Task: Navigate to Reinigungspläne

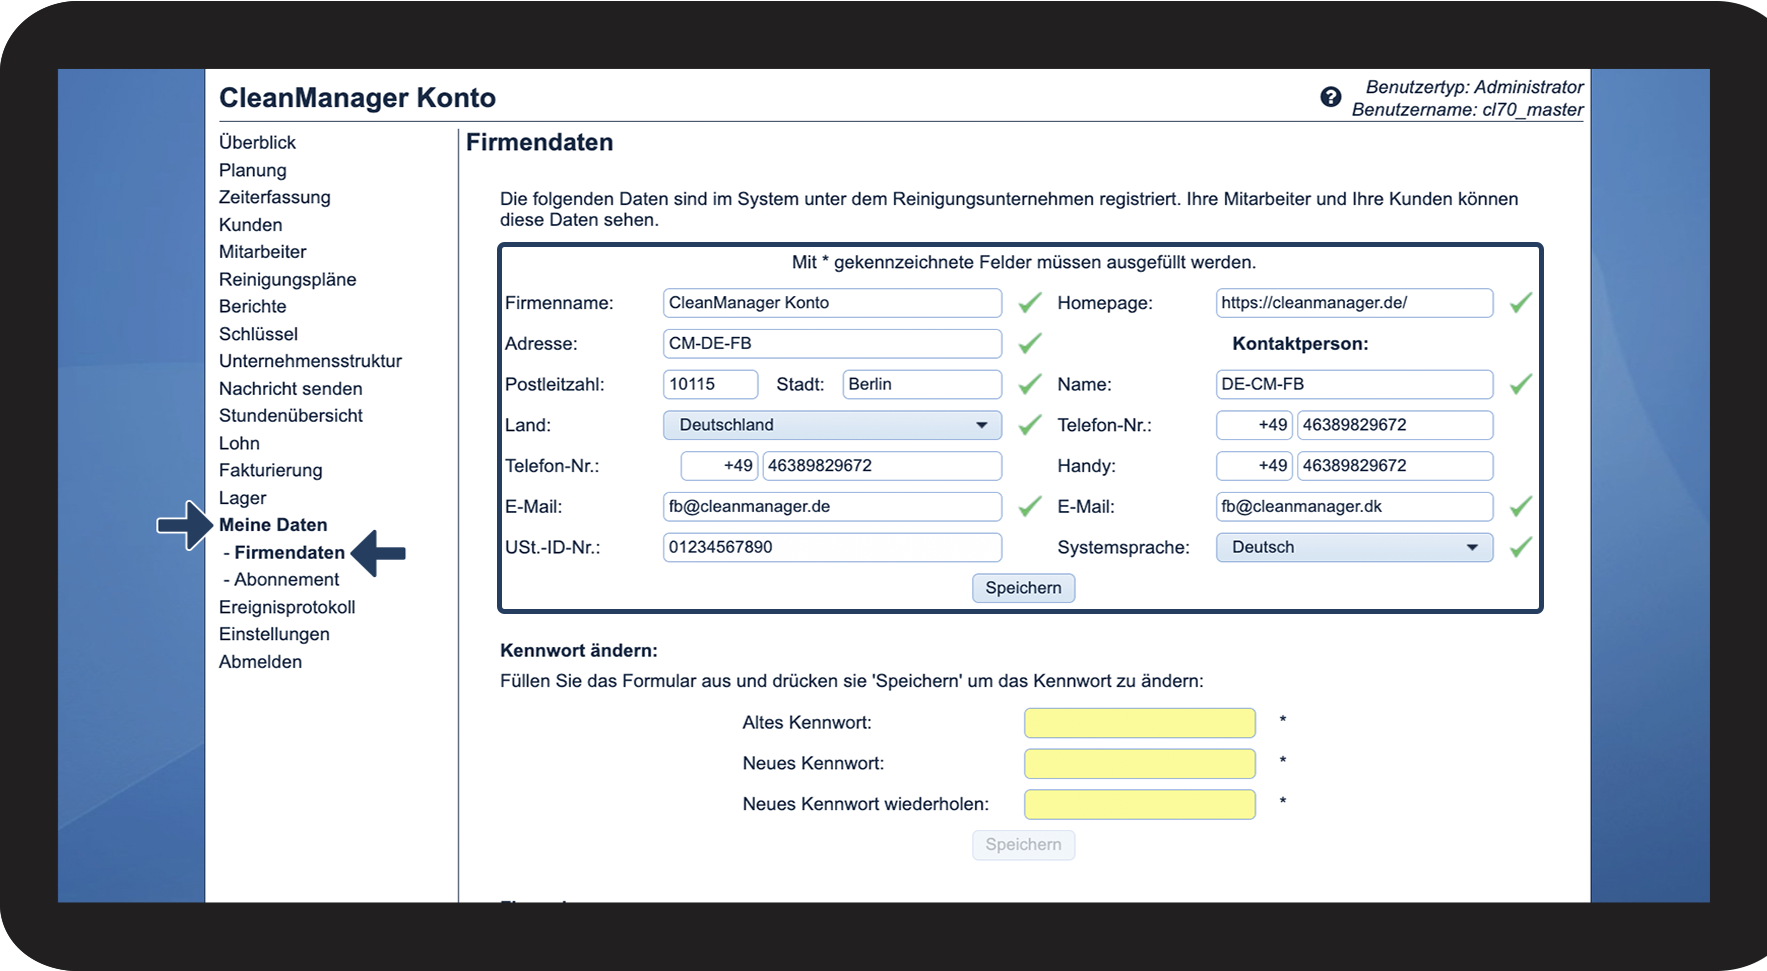Action: tap(288, 280)
